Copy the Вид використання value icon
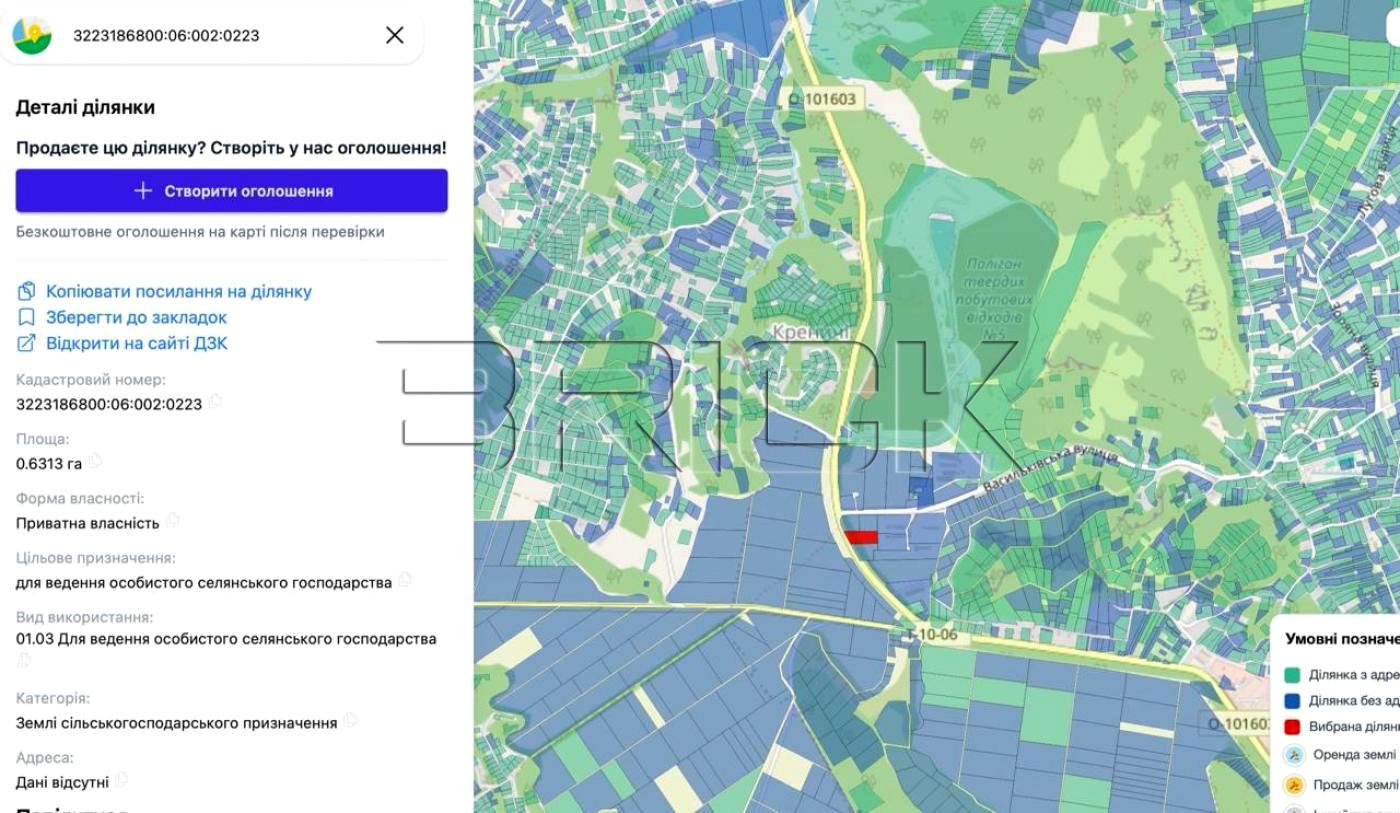Image resolution: width=1400 pixels, height=813 pixels. tap(24, 661)
